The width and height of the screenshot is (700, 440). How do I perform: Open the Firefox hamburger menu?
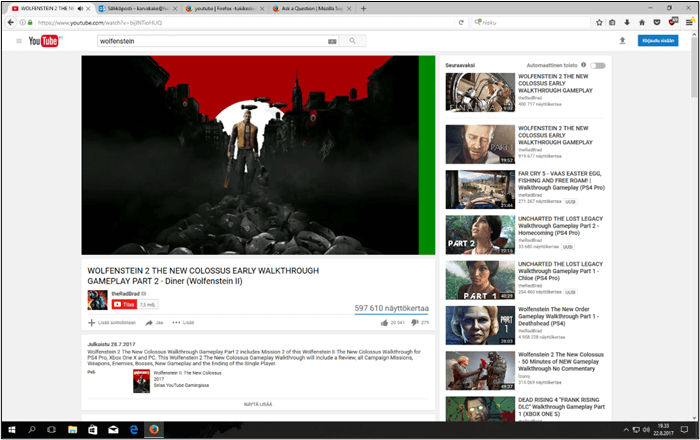[690, 22]
